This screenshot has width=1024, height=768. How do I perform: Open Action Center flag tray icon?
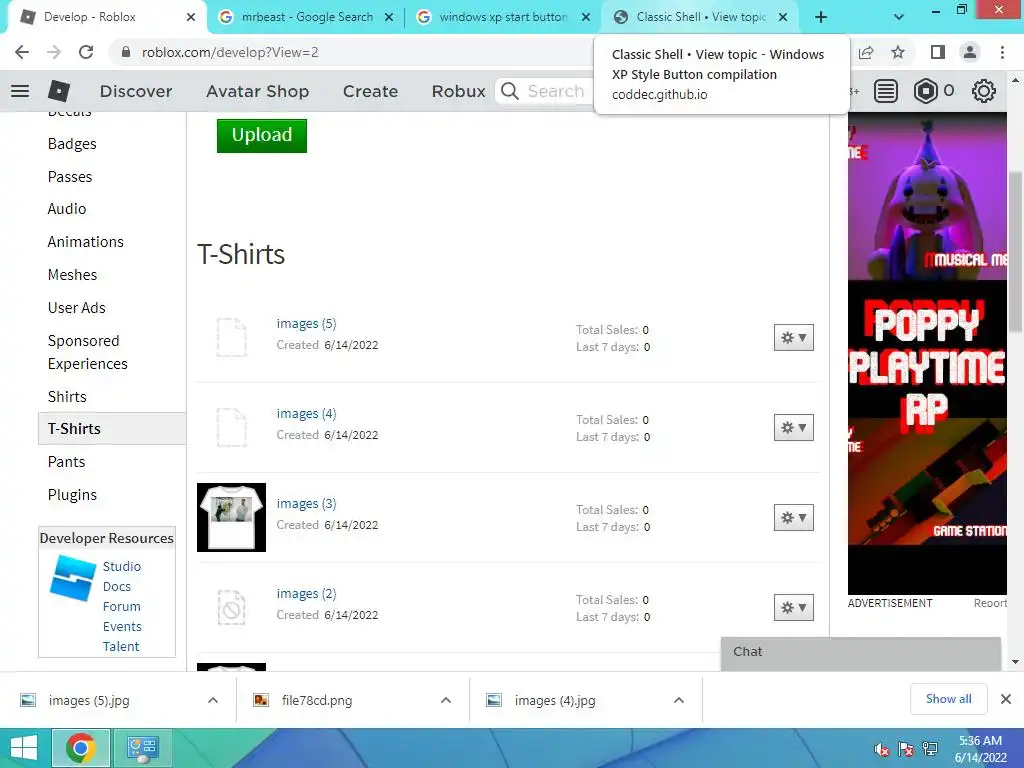click(905, 749)
